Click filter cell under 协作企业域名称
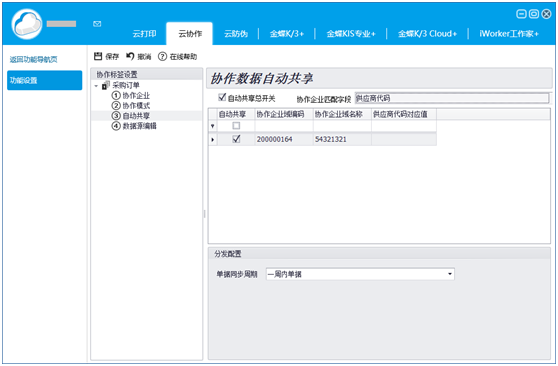 pos(342,126)
